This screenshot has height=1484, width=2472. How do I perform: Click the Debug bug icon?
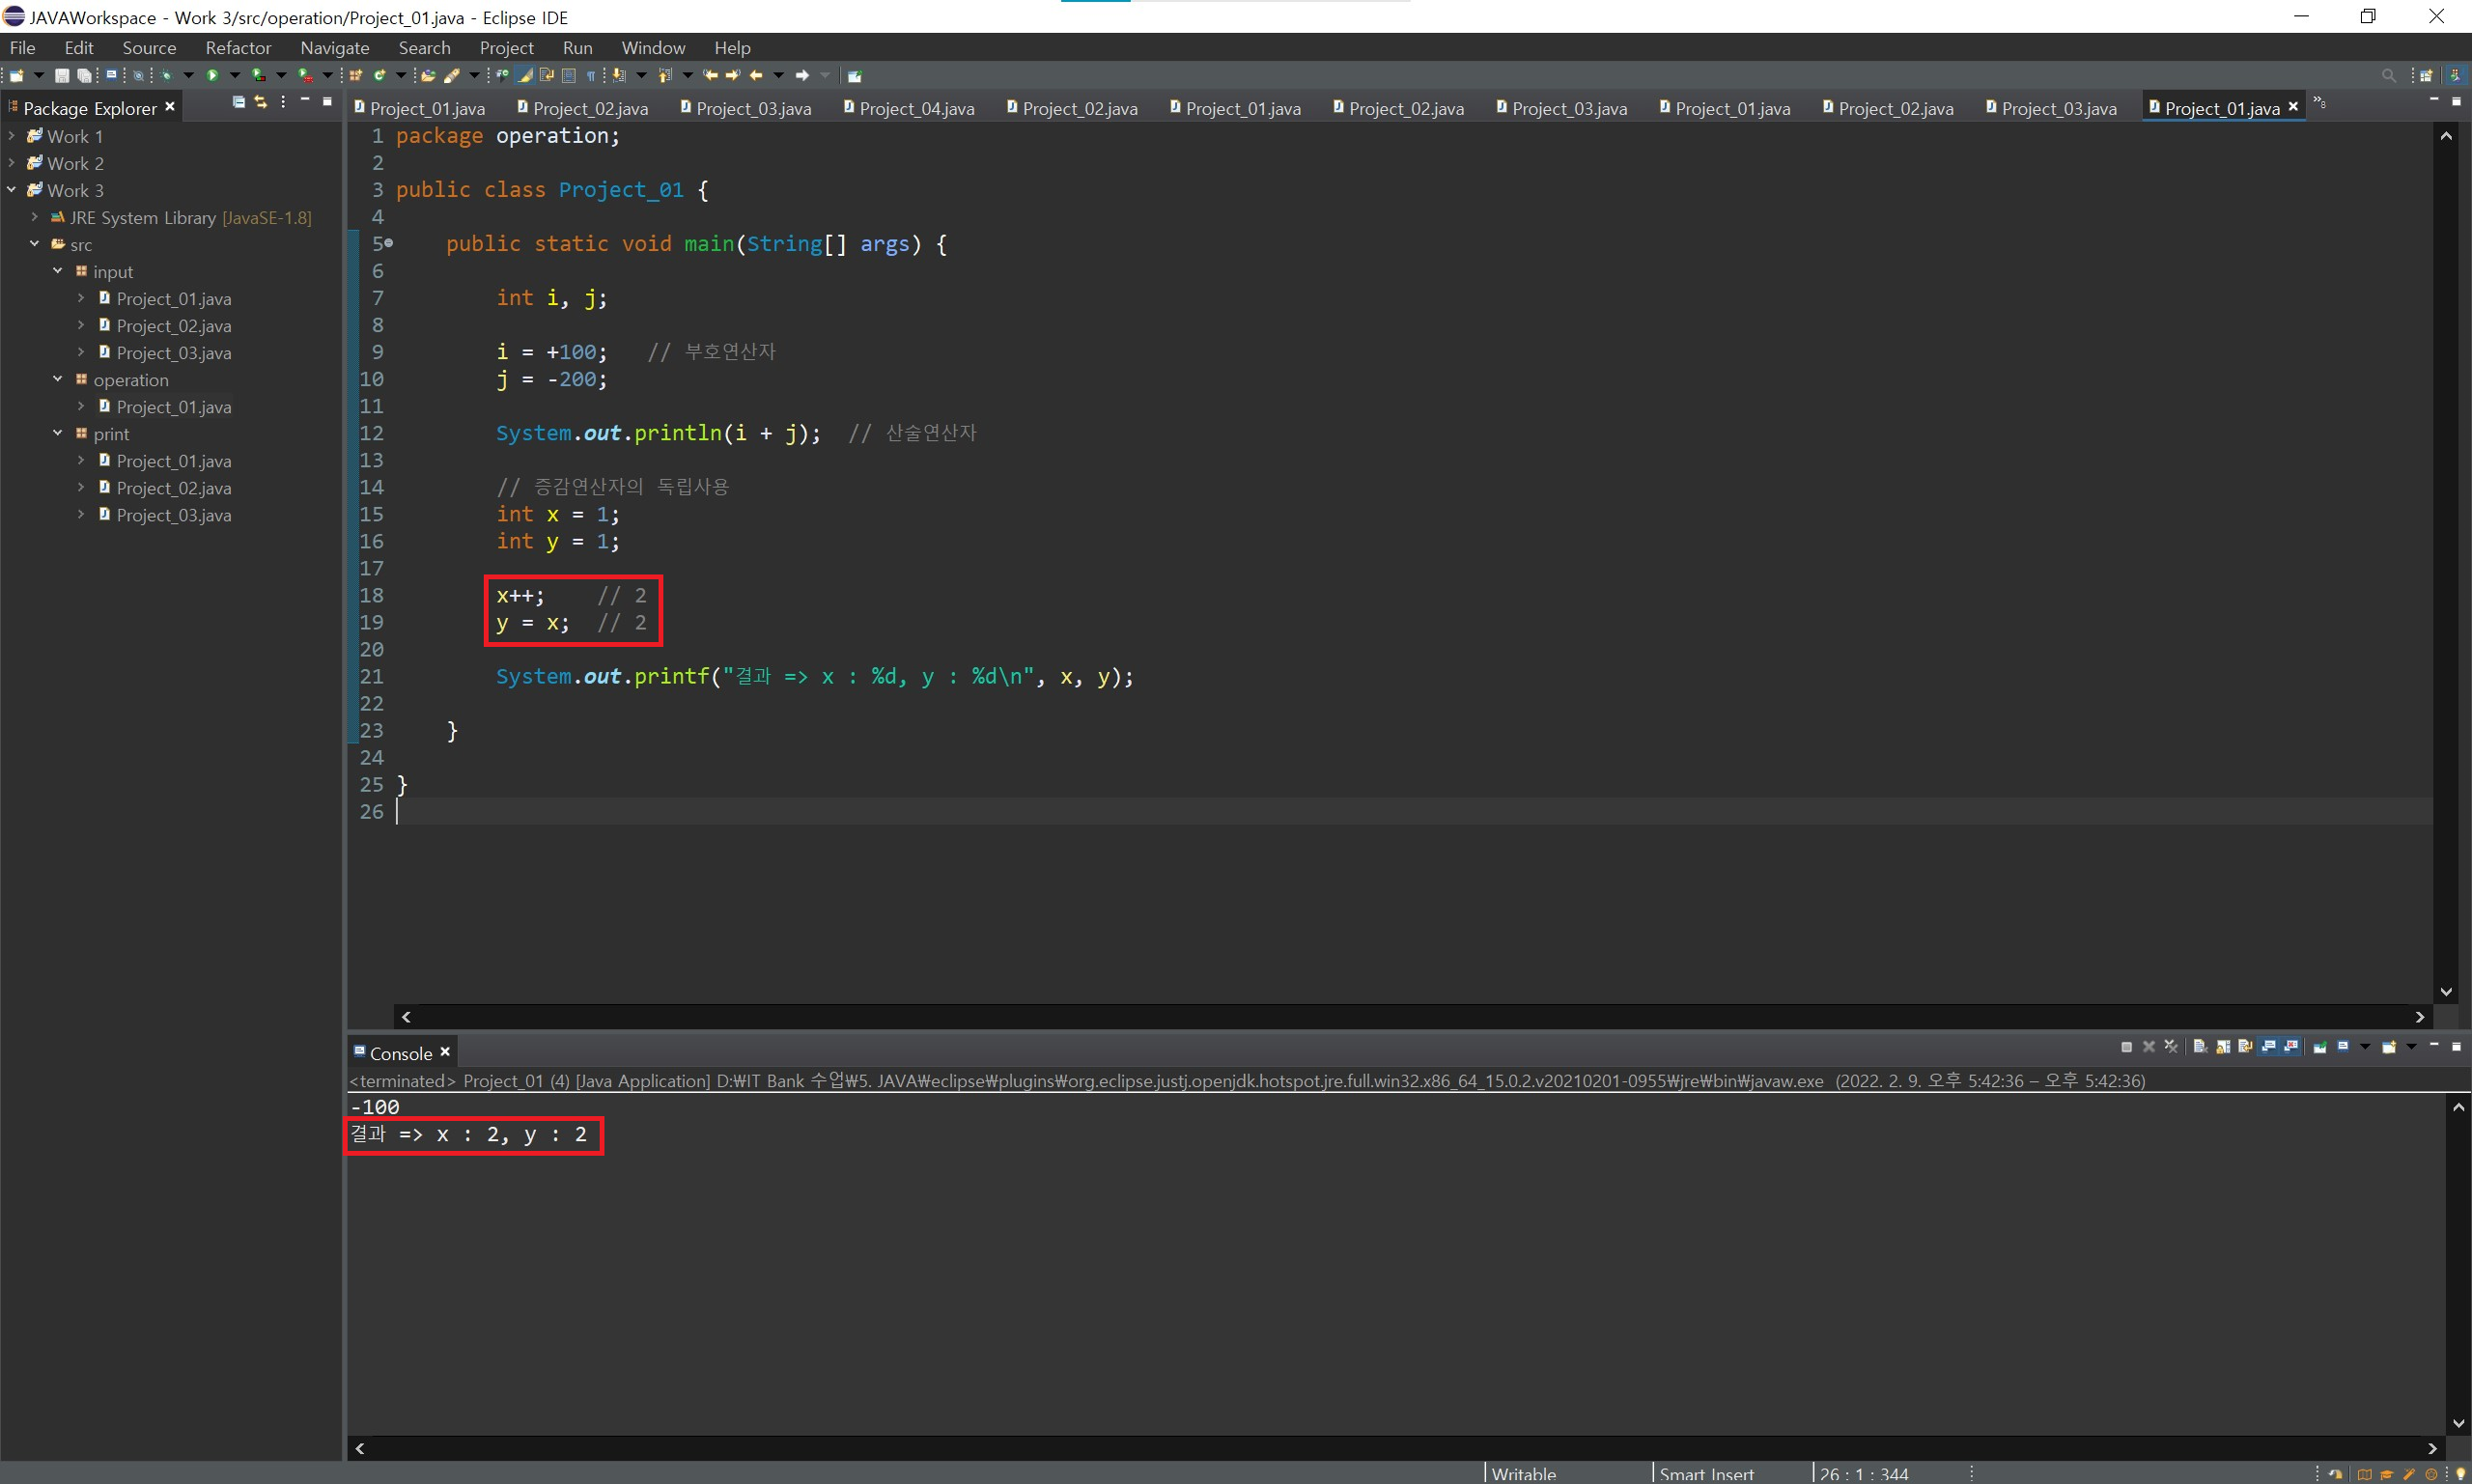click(166, 75)
